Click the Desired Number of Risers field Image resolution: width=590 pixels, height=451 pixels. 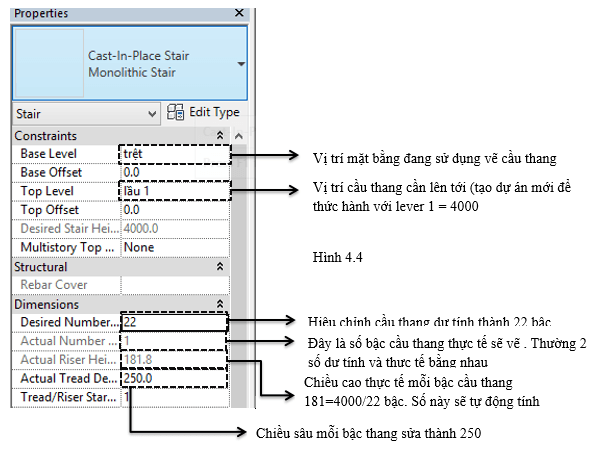174,322
